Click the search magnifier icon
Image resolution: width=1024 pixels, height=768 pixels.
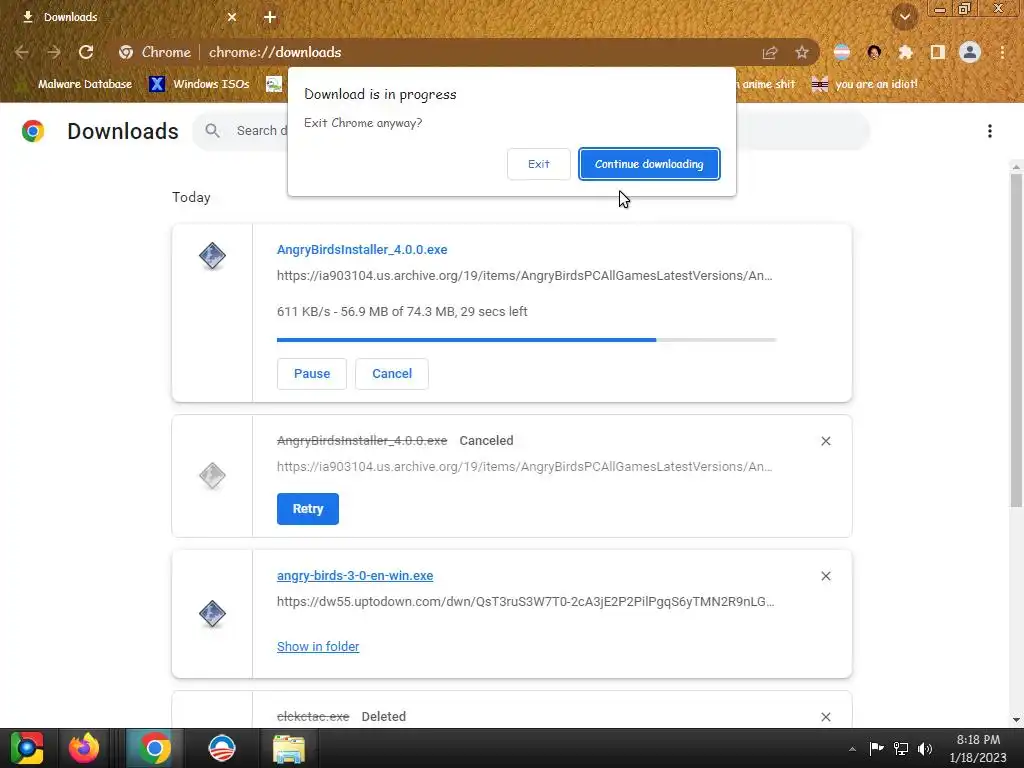click(212, 131)
